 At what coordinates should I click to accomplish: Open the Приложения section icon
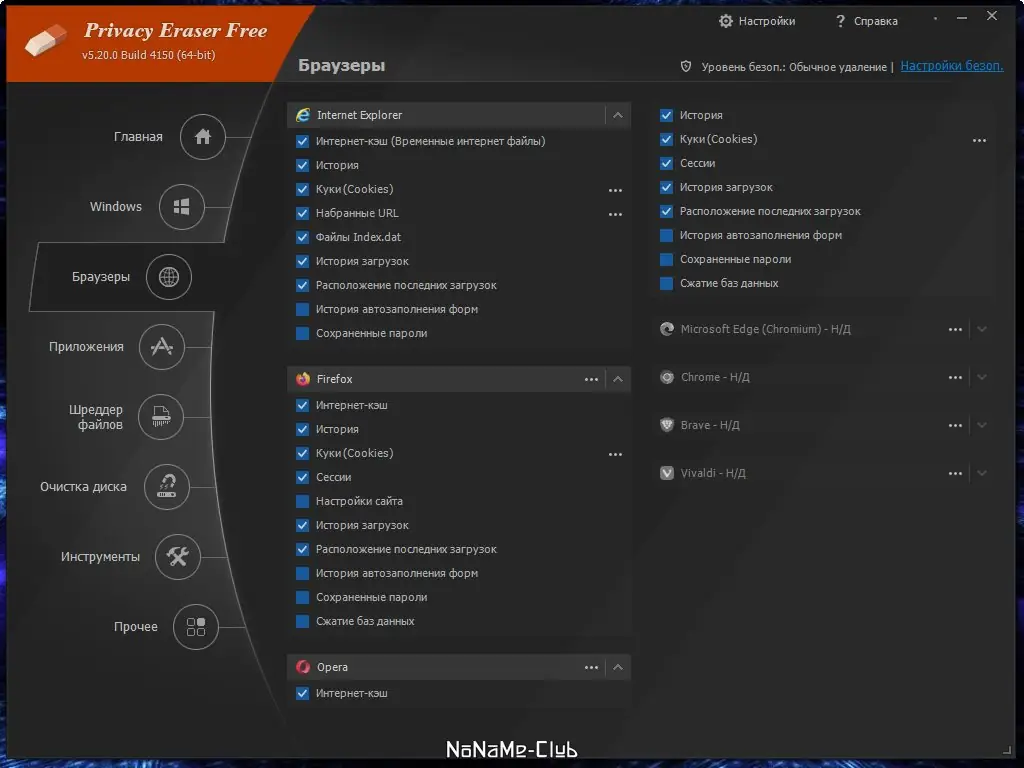click(162, 347)
